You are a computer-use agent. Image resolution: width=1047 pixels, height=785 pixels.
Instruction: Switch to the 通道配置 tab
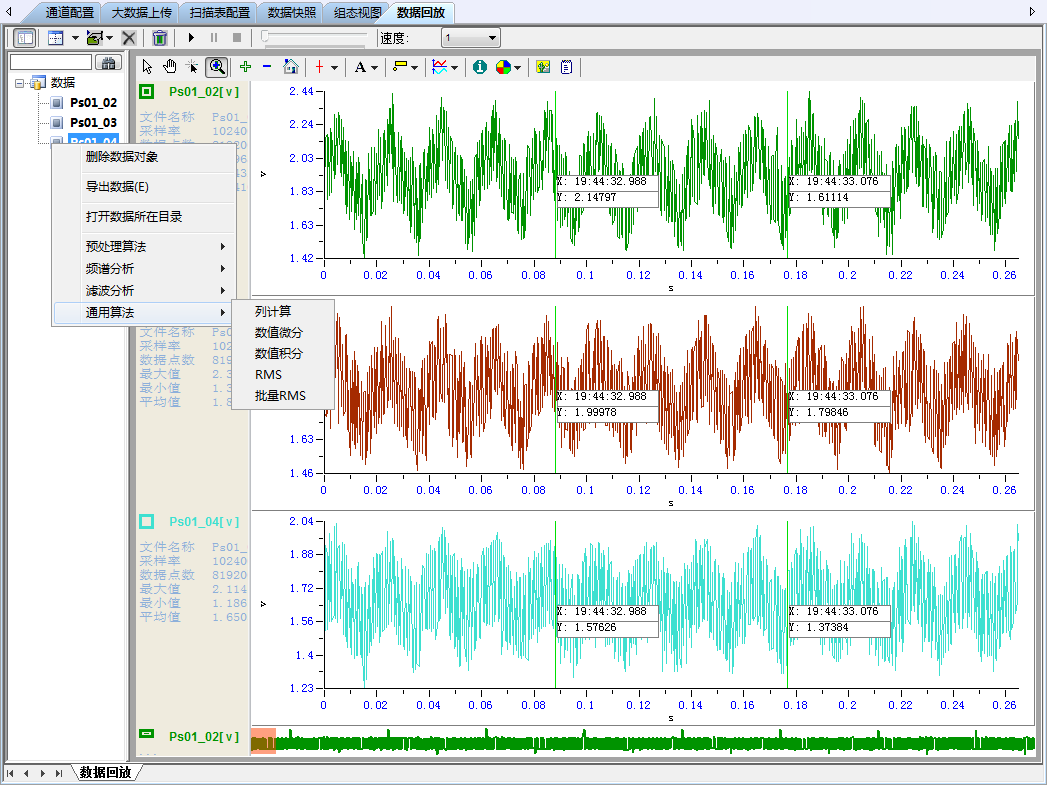(x=69, y=13)
